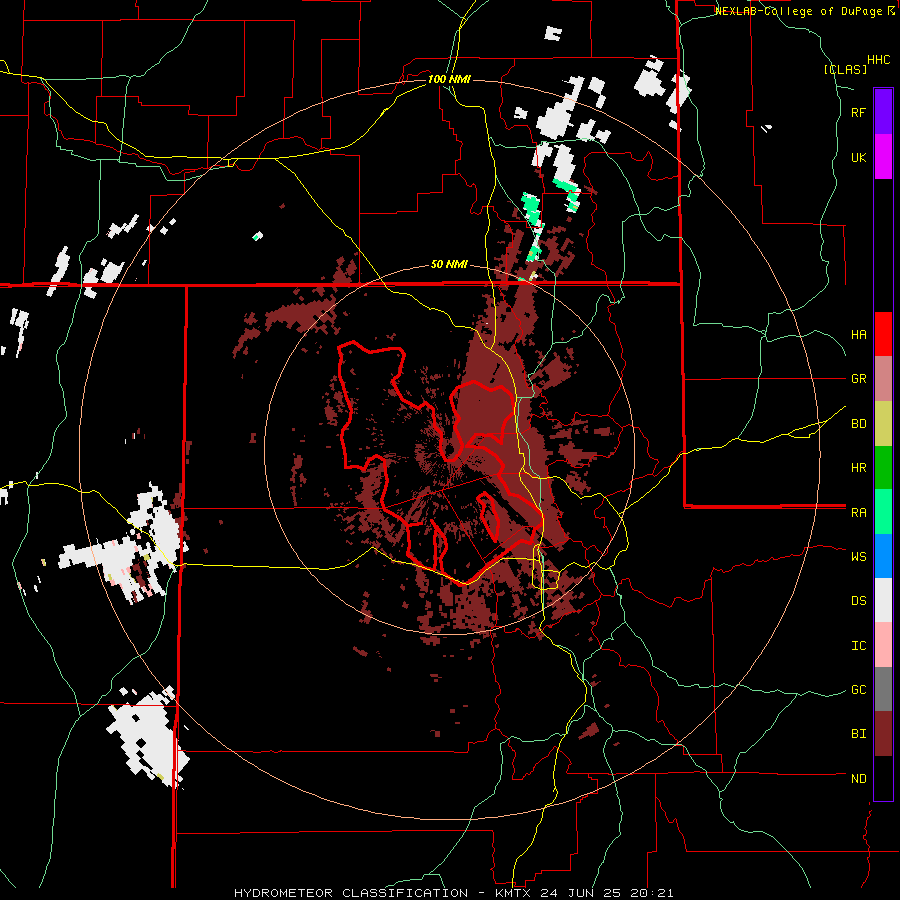
Task: Click the ND legend label
Action: point(859,779)
